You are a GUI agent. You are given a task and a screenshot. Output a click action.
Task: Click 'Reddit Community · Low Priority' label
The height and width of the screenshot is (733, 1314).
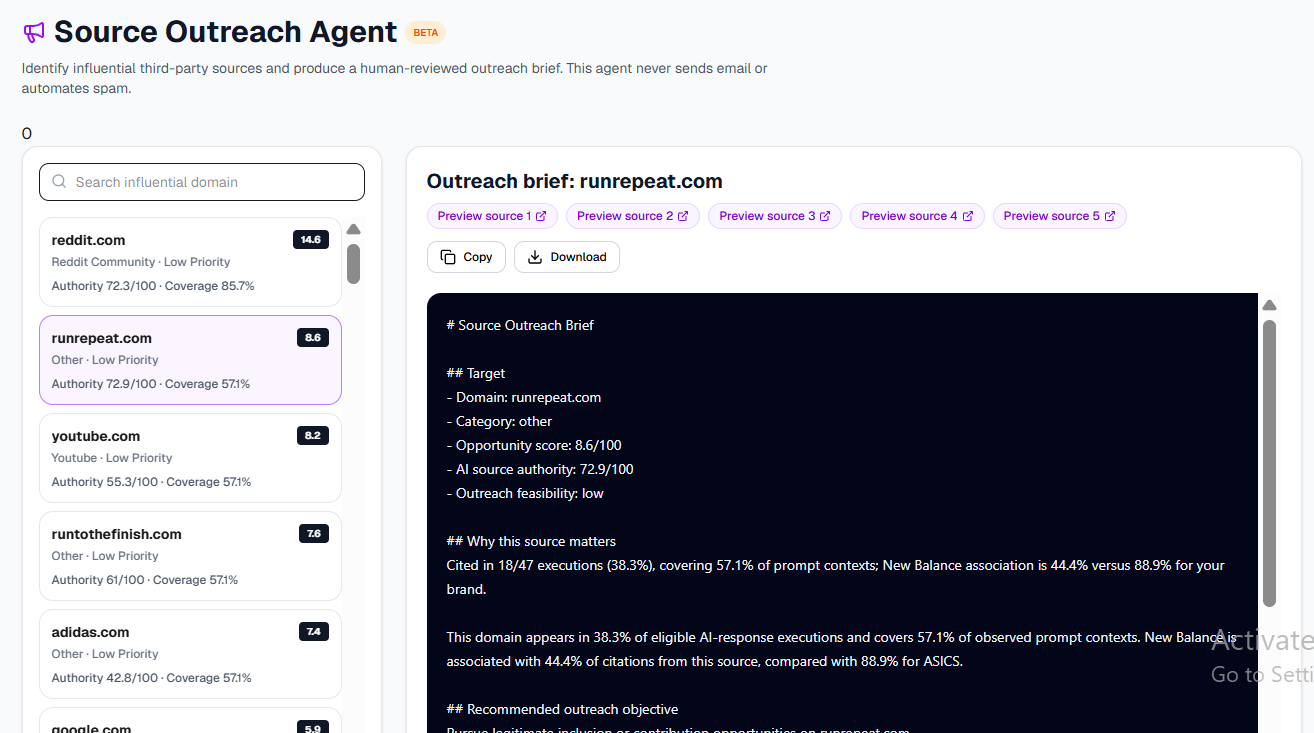click(141, 262)
